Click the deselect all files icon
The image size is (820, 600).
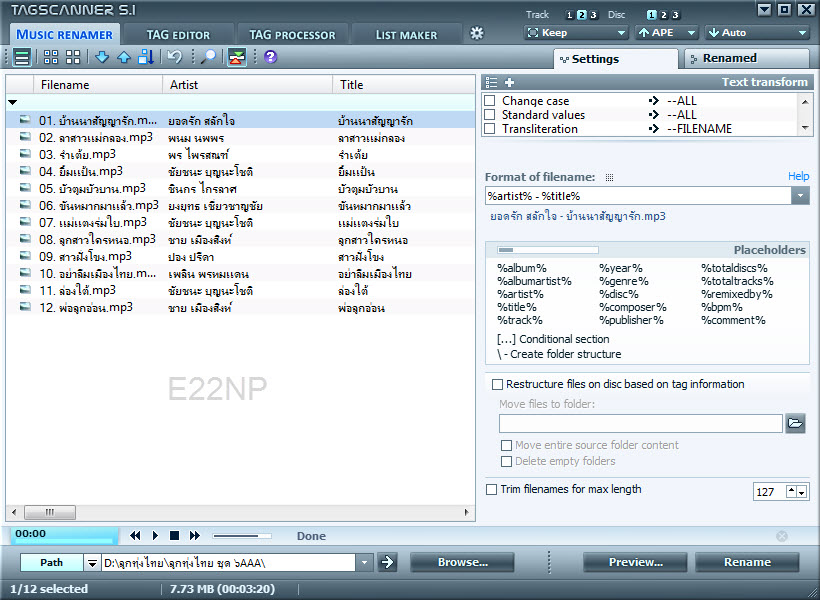pos(73,57)
